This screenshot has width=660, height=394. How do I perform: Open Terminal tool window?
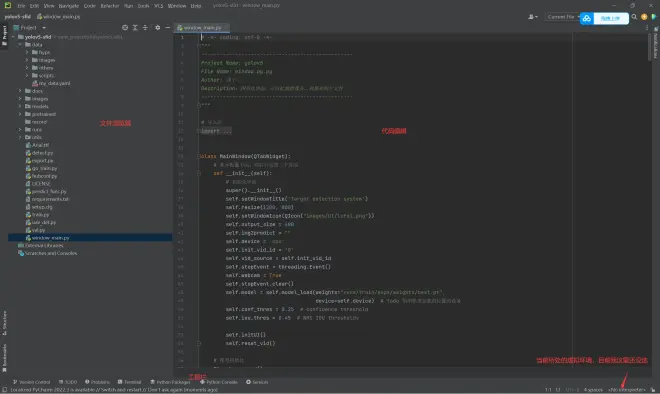click(x=130, y=382)
